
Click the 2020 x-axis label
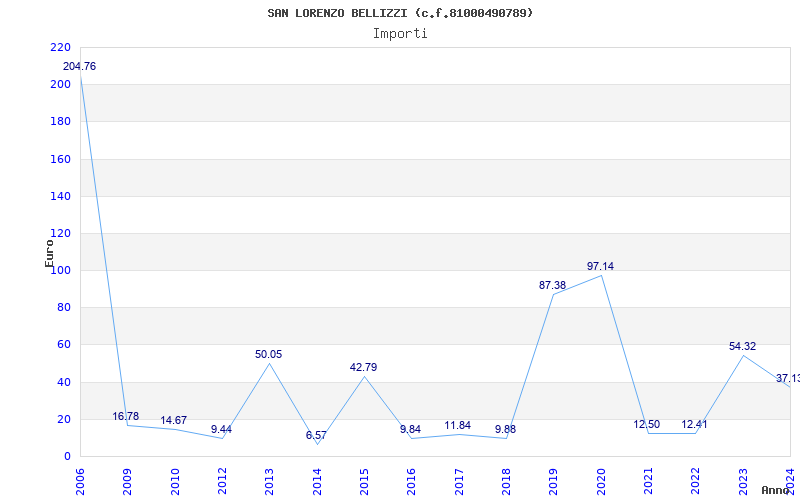[601, 482]
